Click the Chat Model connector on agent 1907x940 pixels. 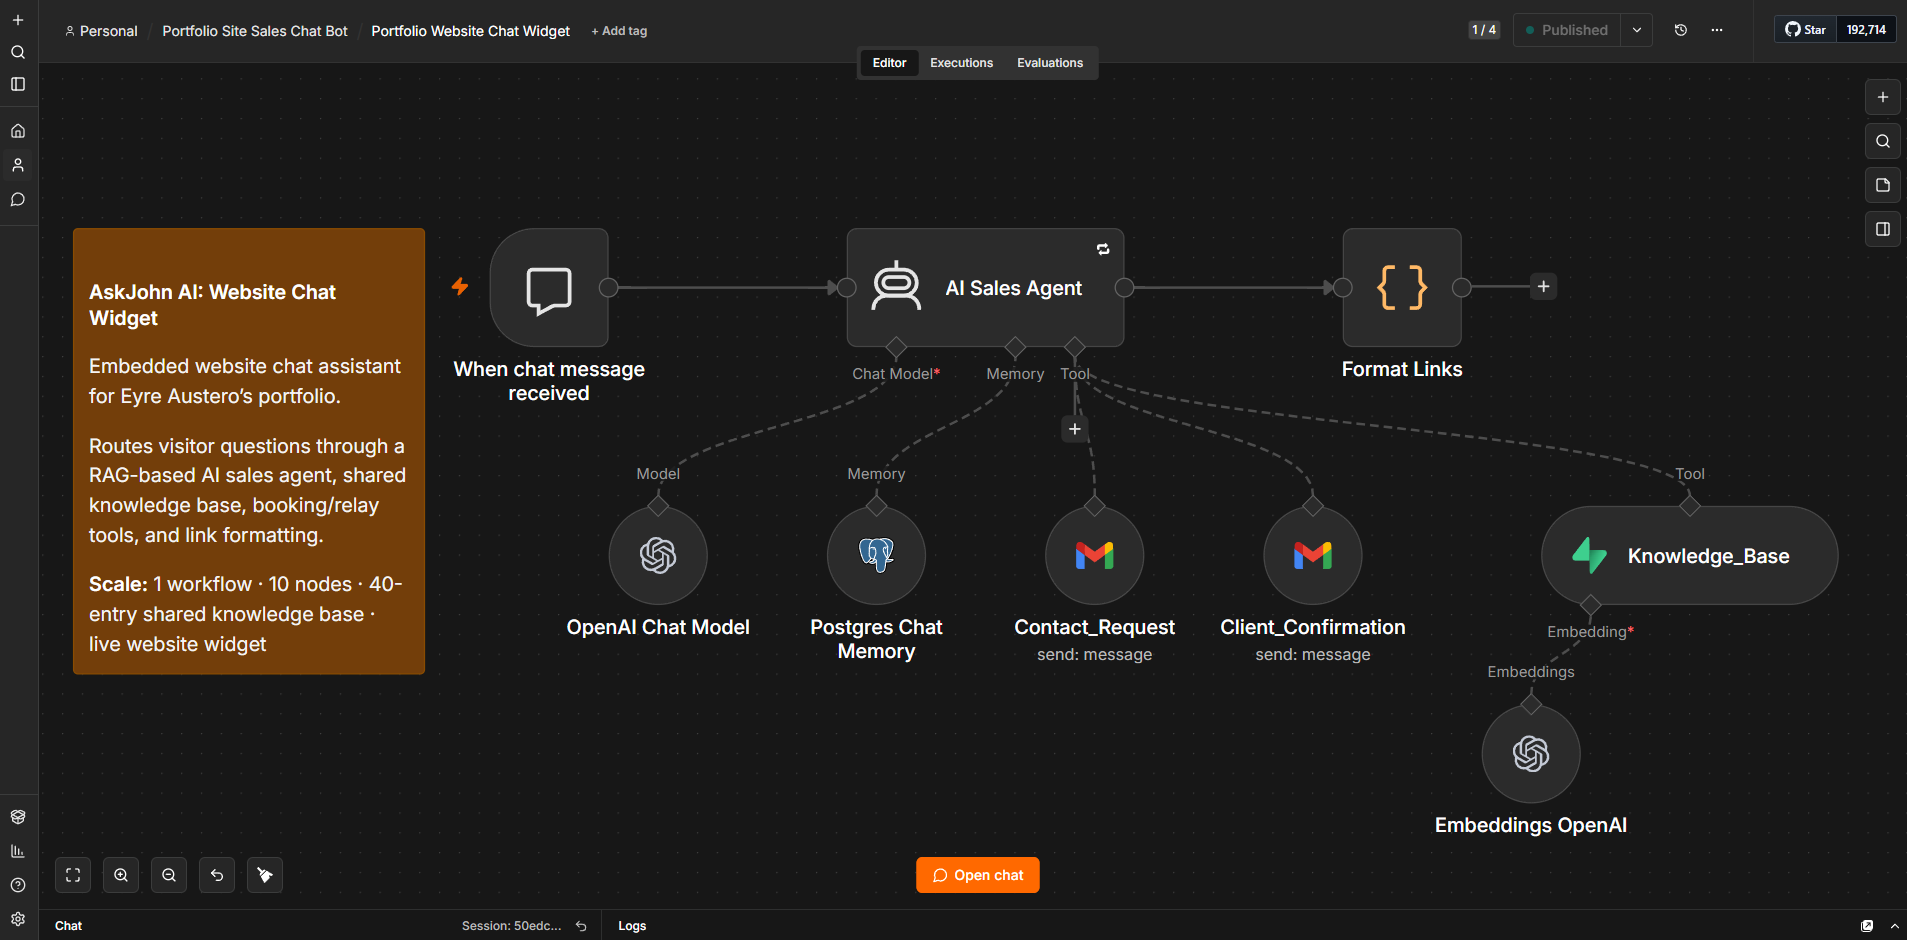(x=896, y=348)
